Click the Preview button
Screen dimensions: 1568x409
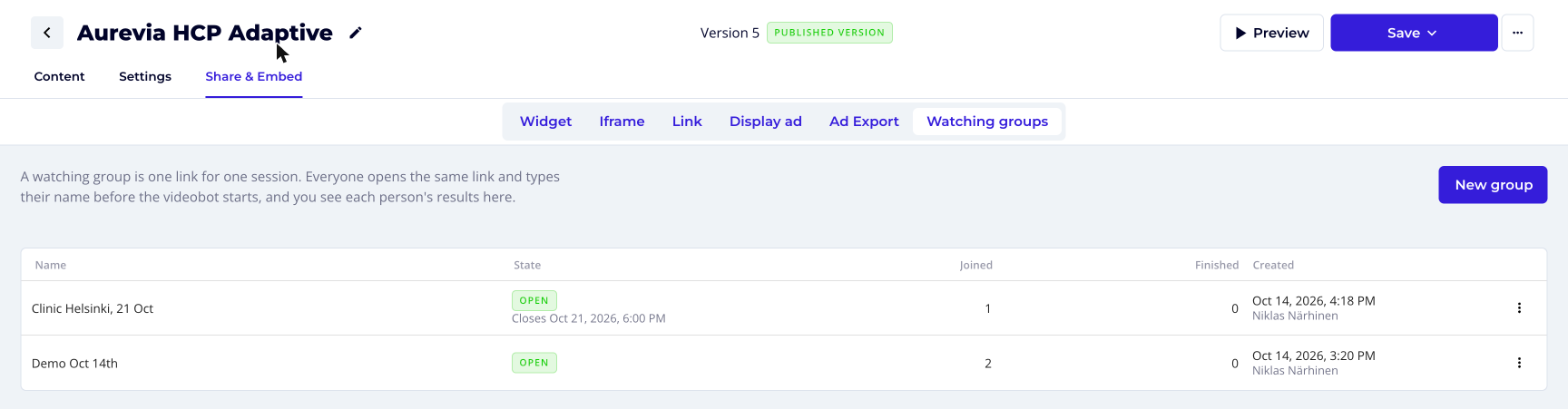(x=1271, y=32)
